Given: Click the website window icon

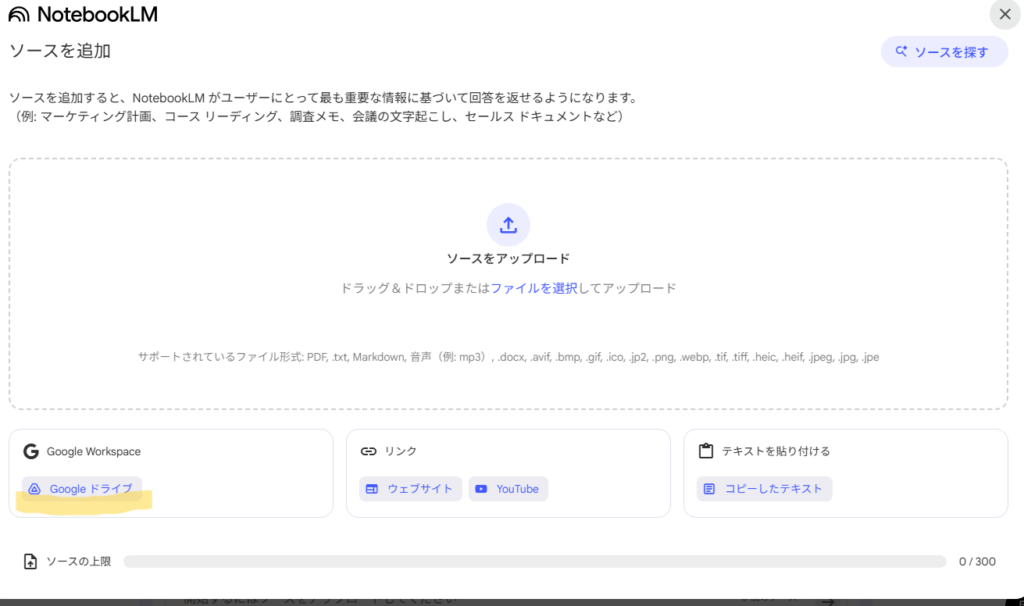Looking at the screenshot, I should tap(372, 489).
